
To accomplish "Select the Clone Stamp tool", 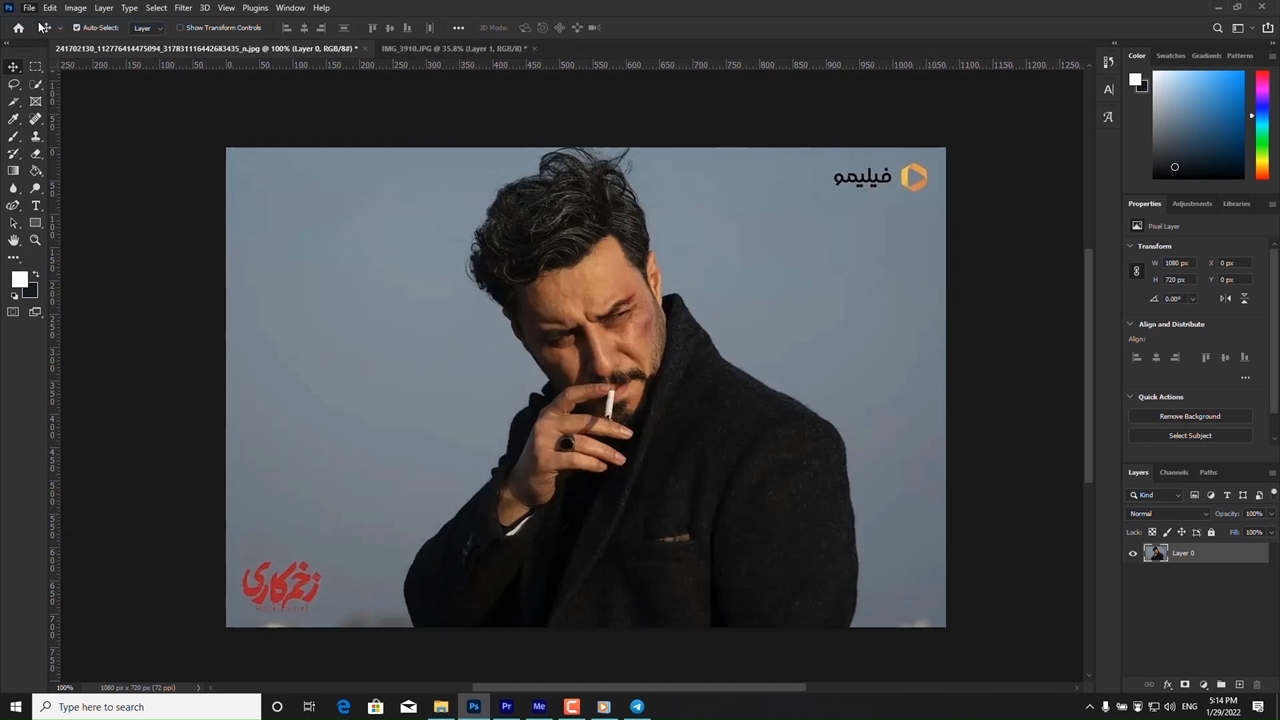I will (x=36, y=136).
